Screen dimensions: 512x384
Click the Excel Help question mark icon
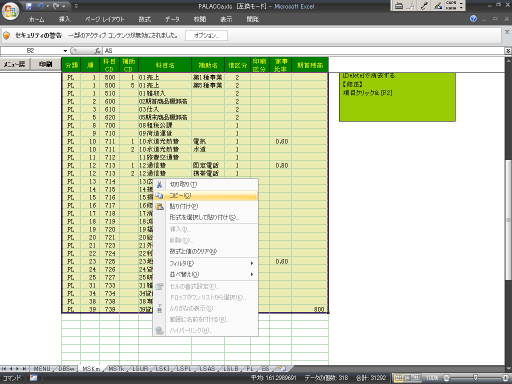click(473, 19)
